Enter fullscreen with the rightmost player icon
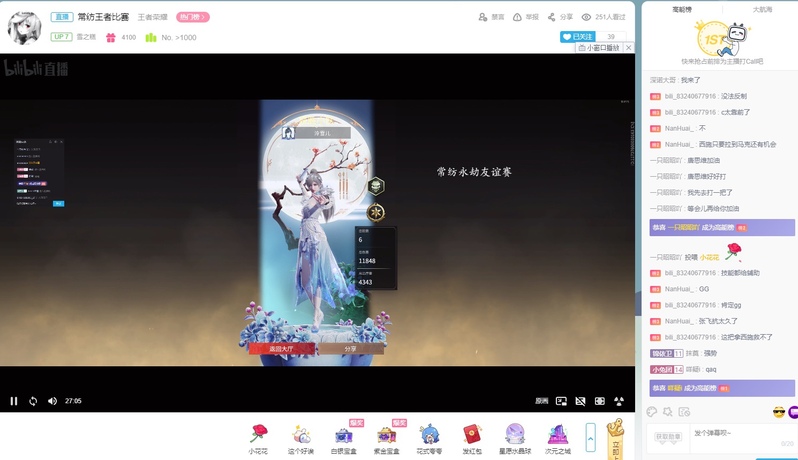This screenshot has height=460, width=798. click(619, 401)
